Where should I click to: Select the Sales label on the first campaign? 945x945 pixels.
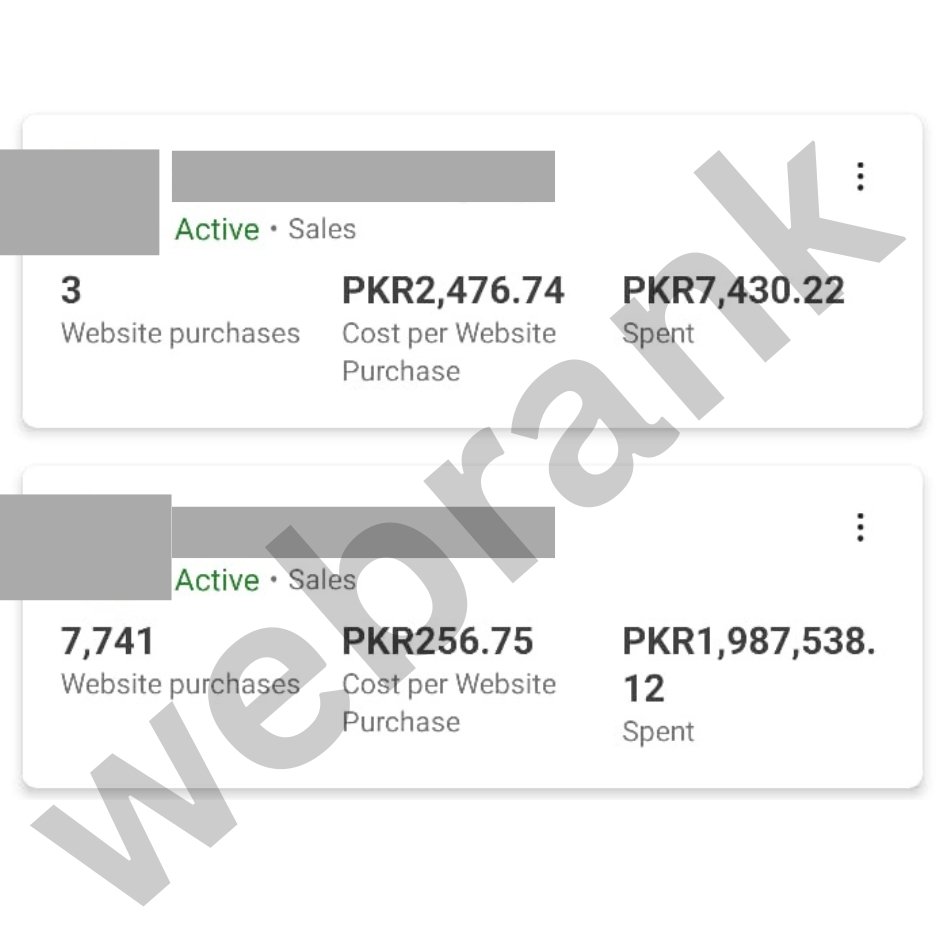322,229
